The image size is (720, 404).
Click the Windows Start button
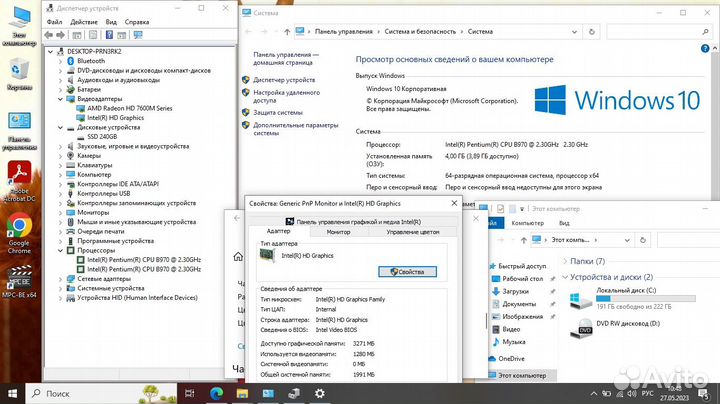coord(12,393)
